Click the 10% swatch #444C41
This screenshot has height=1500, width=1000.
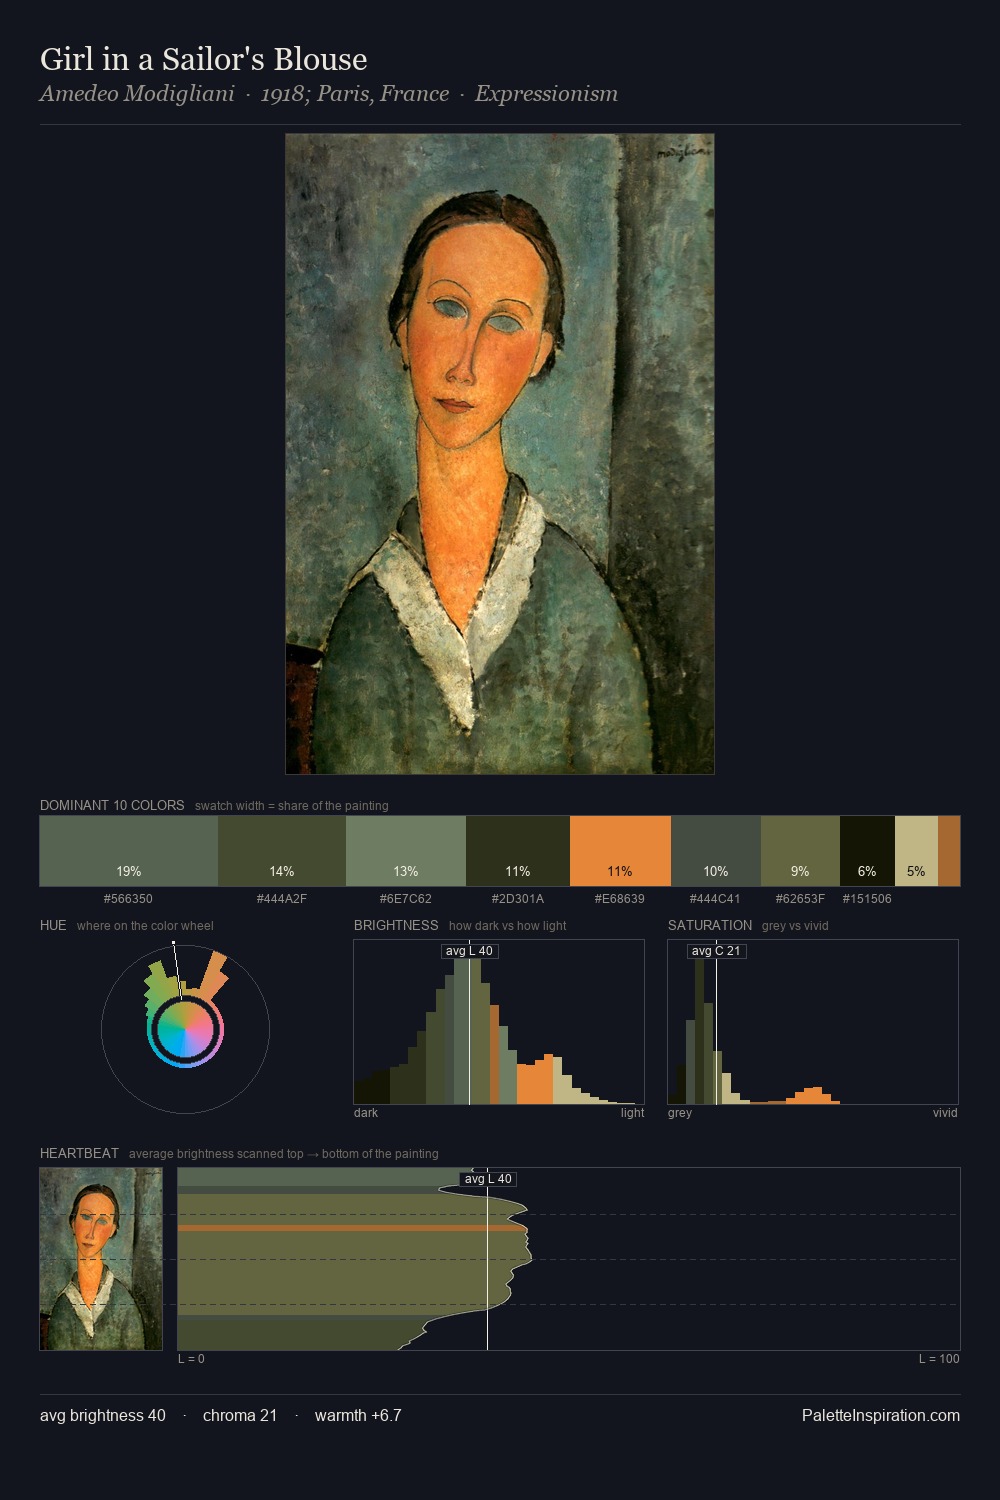tap(716, 851)
